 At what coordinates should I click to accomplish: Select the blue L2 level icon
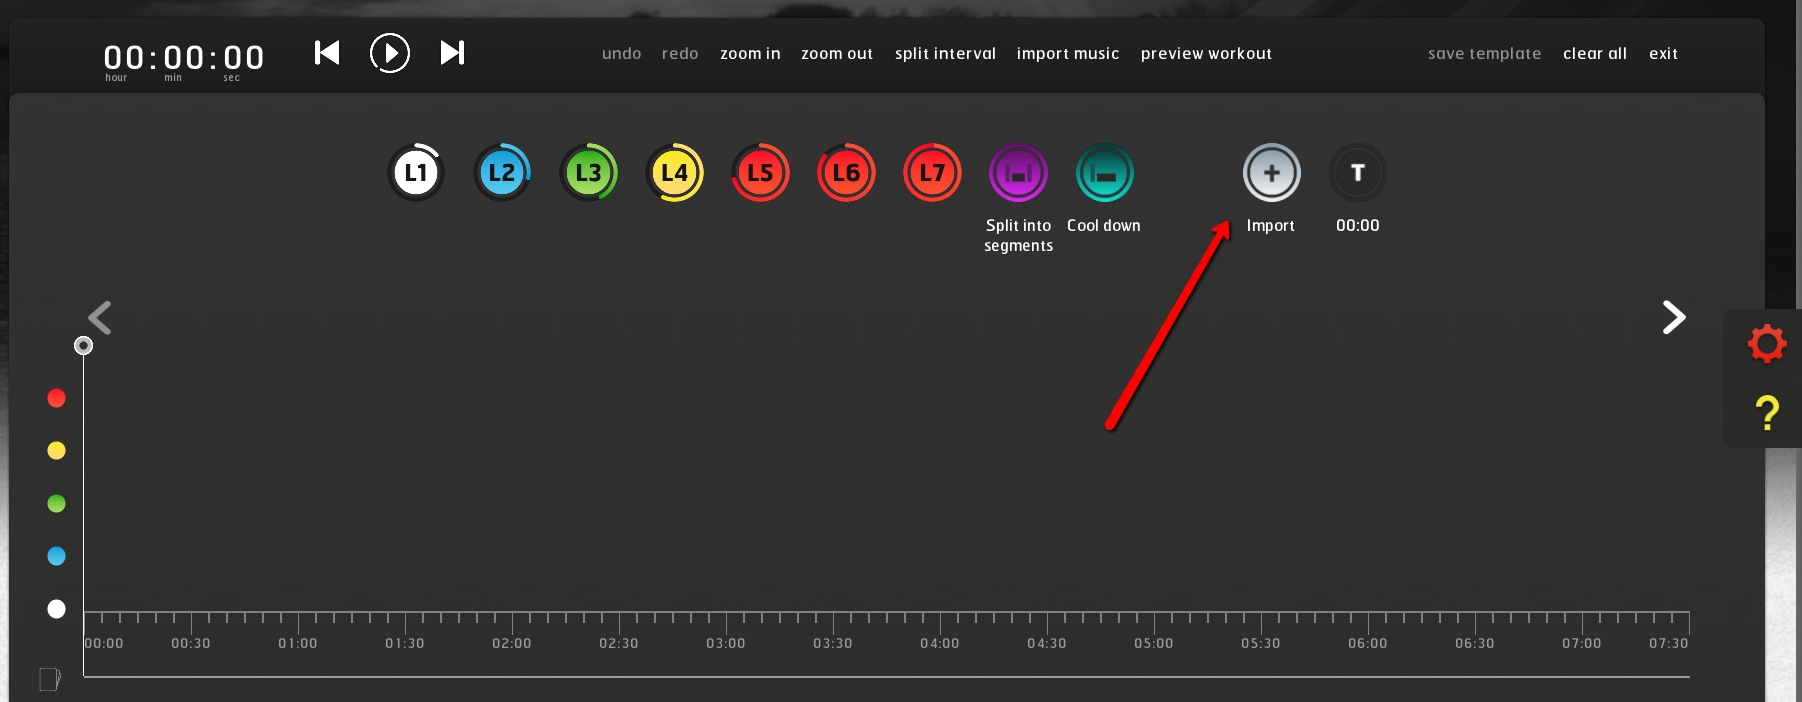(502, 173)
